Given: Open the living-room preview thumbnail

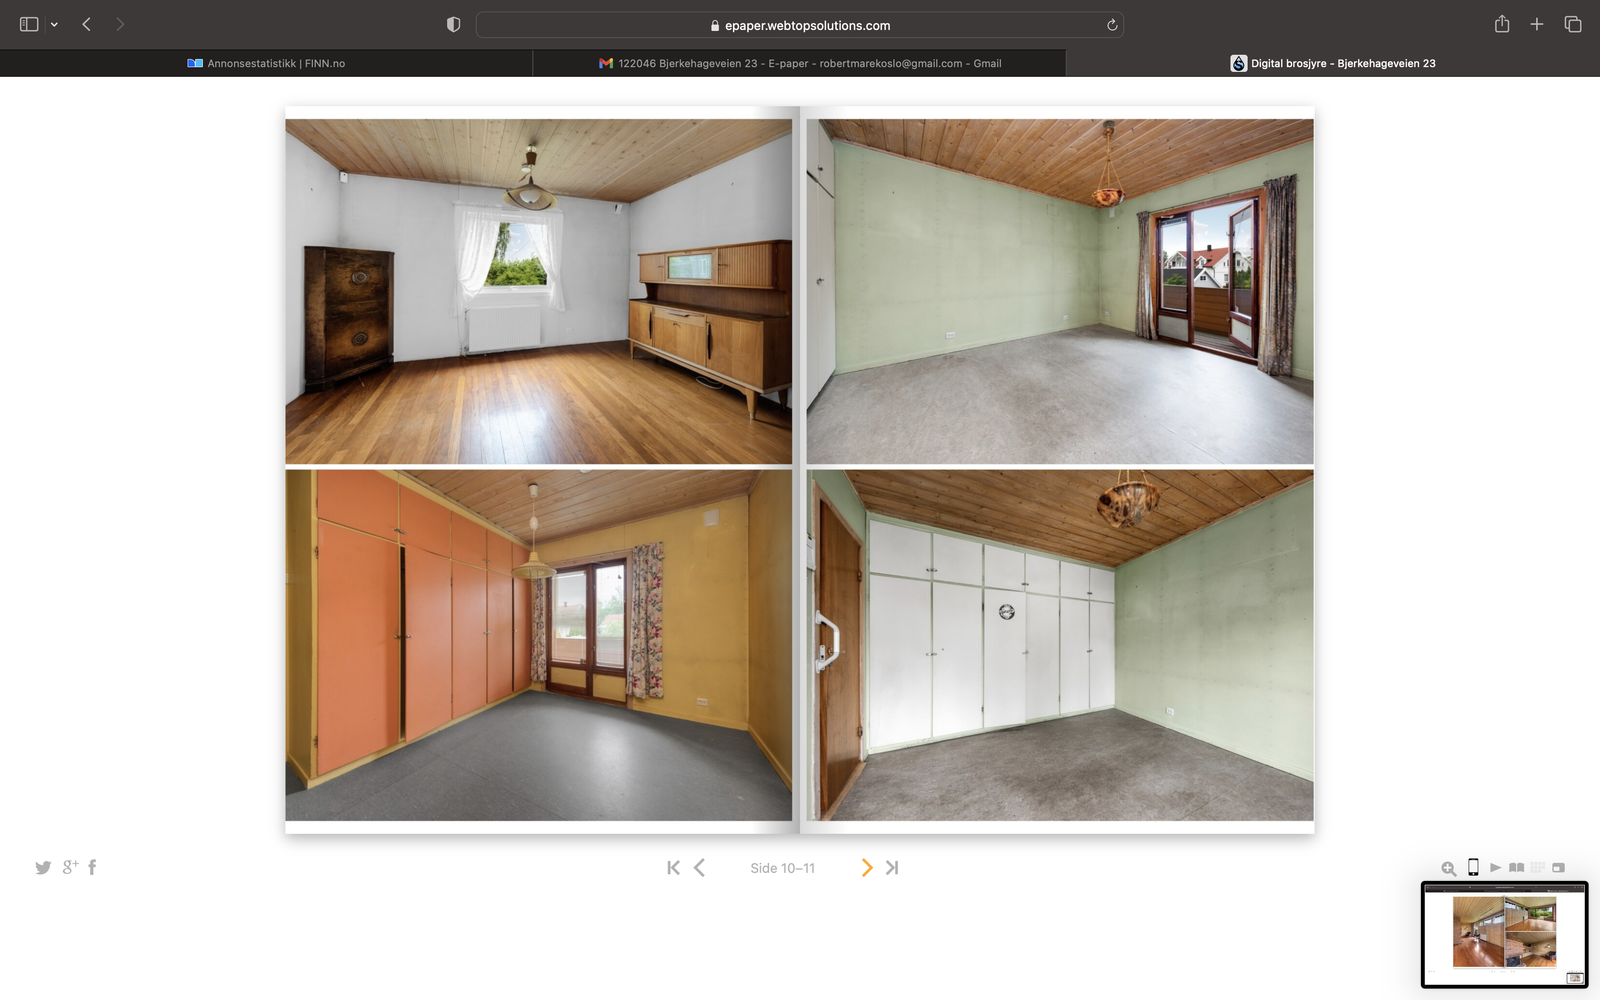Looking at the screenshot, I should point(1504,935).
